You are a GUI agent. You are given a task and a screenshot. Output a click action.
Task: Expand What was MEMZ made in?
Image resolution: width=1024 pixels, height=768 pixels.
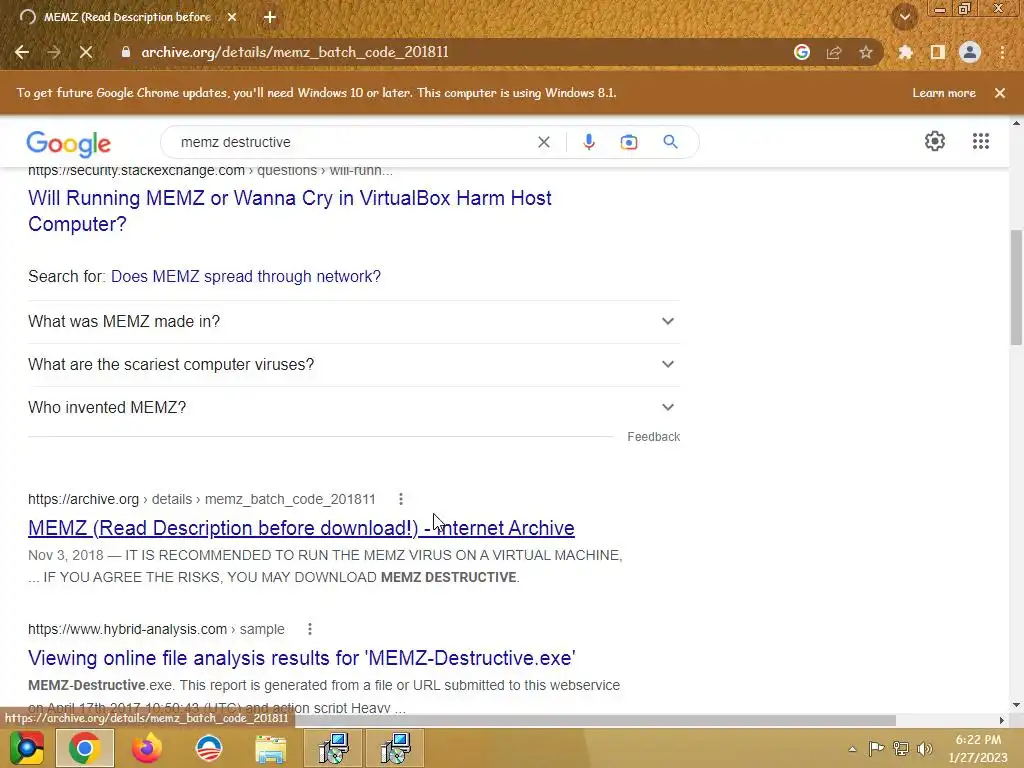(x=353, y=321)
